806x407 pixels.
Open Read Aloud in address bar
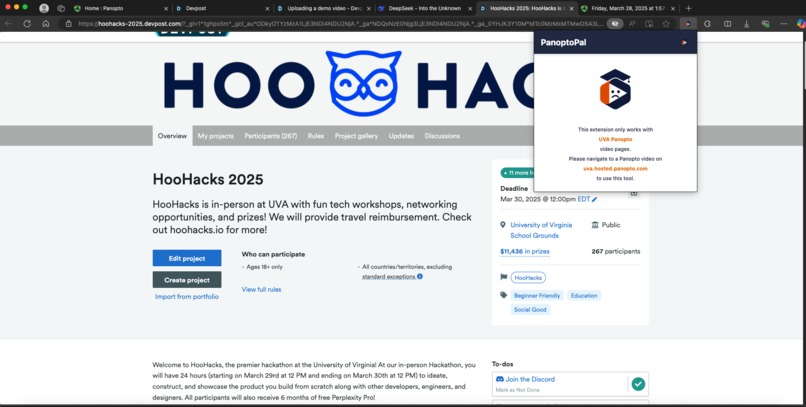click(x=632, y=24)
